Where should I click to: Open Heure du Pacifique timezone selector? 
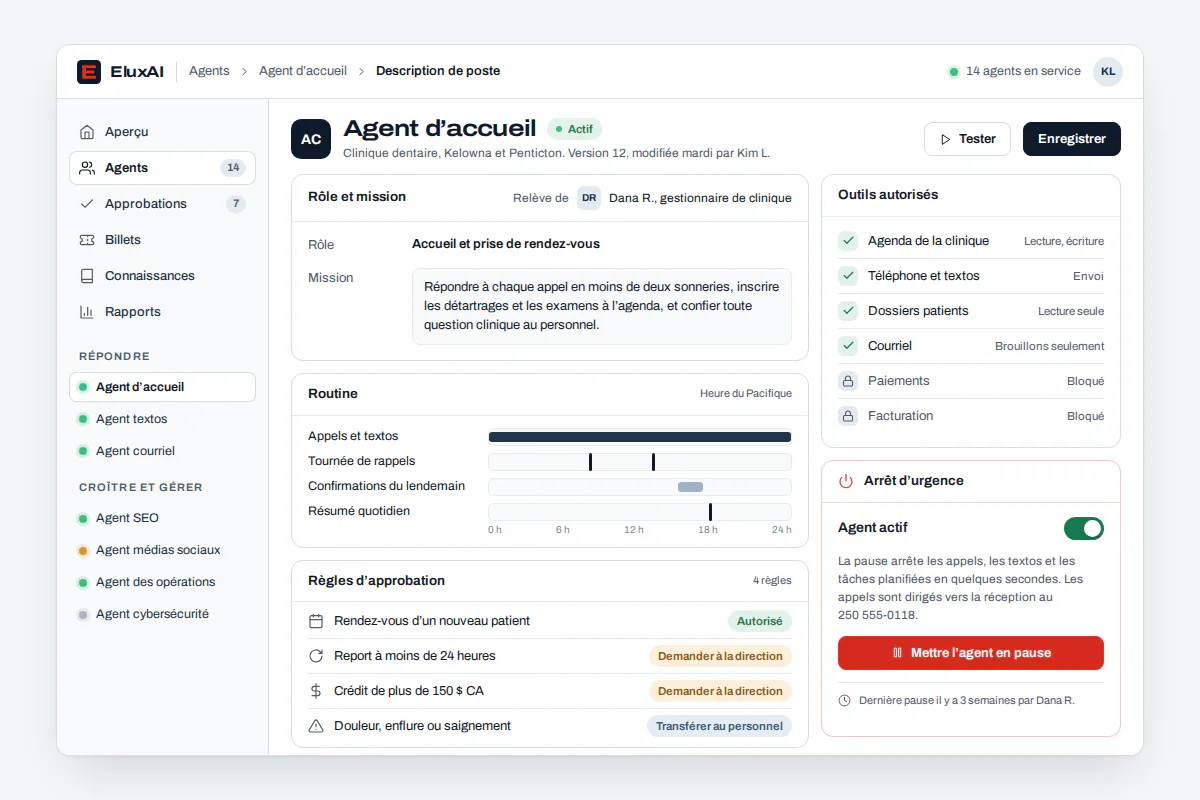coord(746,394)
